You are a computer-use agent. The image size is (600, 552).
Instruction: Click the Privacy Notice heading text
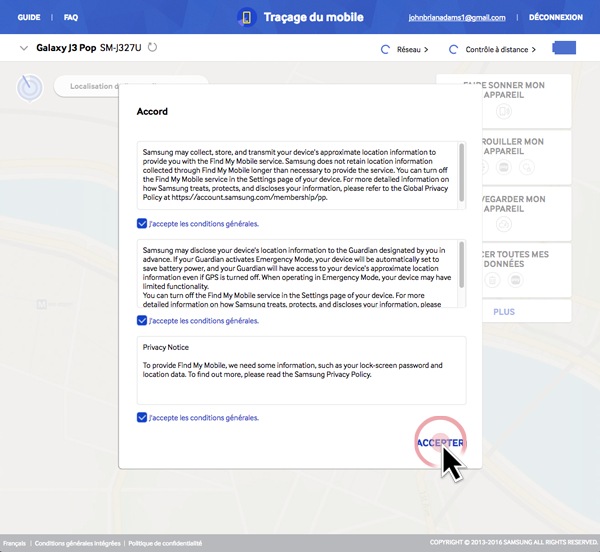pos(166,347)
